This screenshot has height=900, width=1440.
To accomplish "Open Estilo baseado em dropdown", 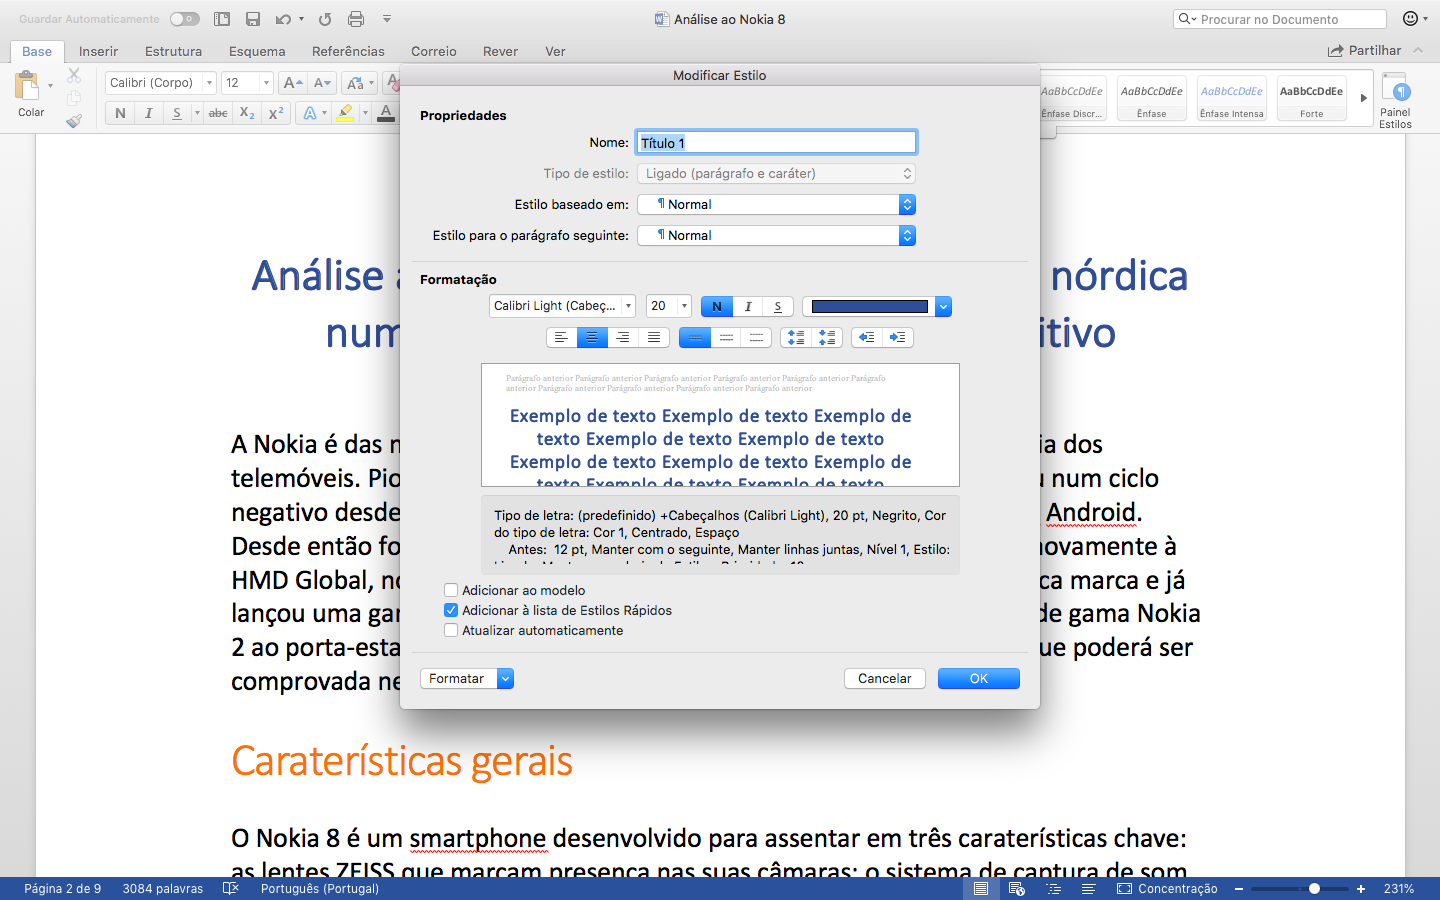I will coord(776,204).
